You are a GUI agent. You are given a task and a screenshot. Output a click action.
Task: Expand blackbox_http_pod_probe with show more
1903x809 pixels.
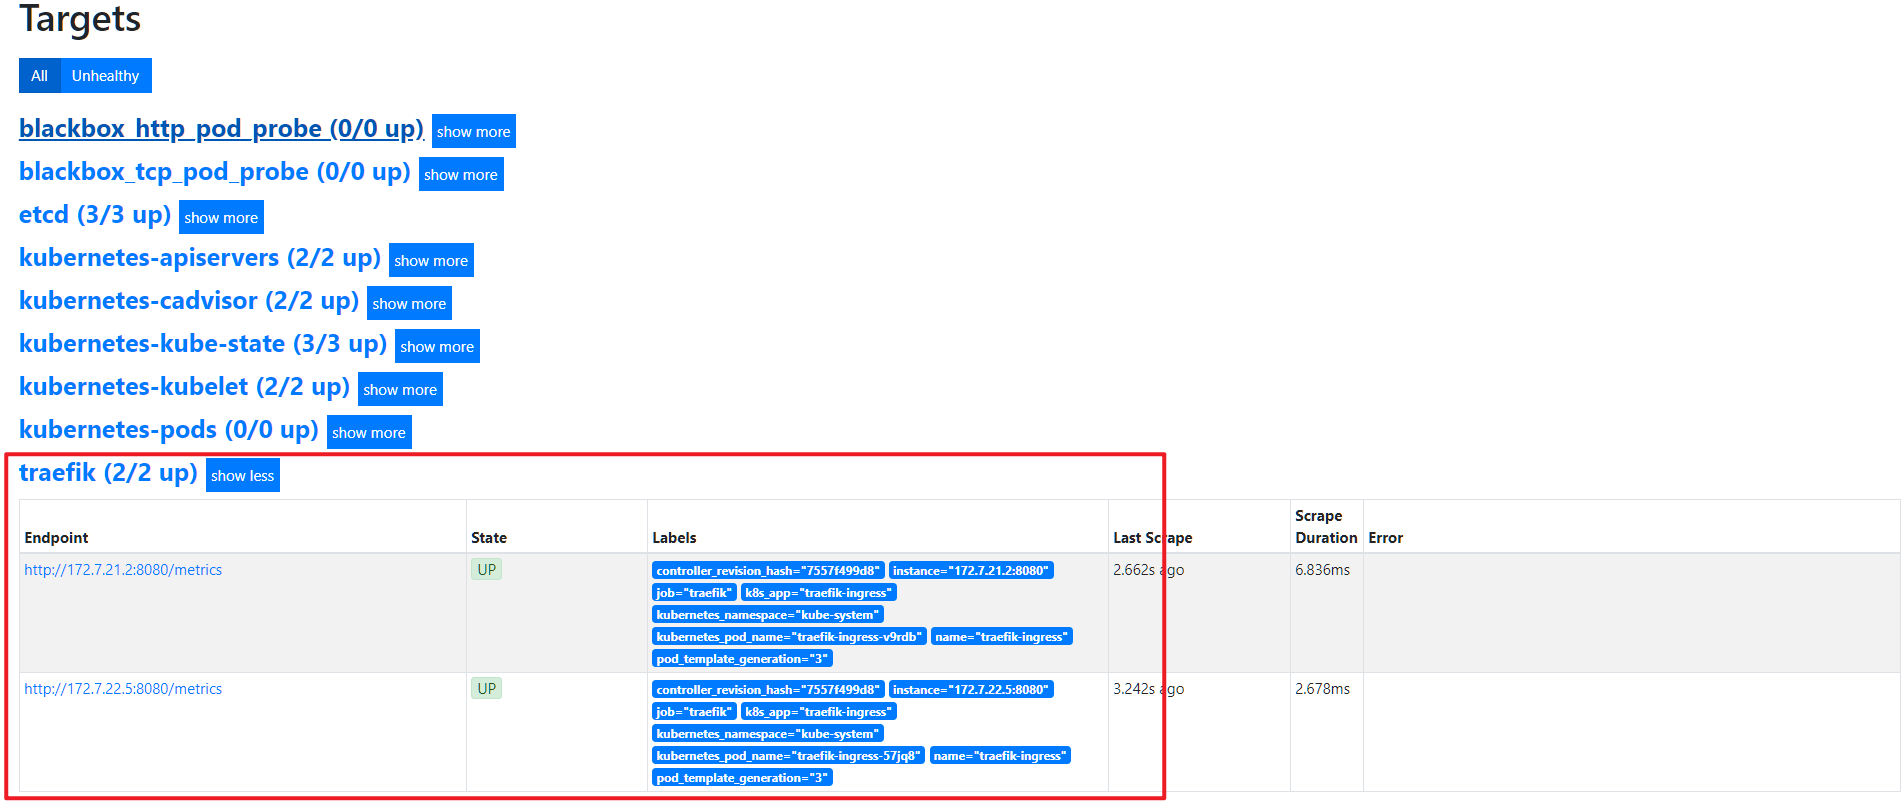[x=473, y=132]
